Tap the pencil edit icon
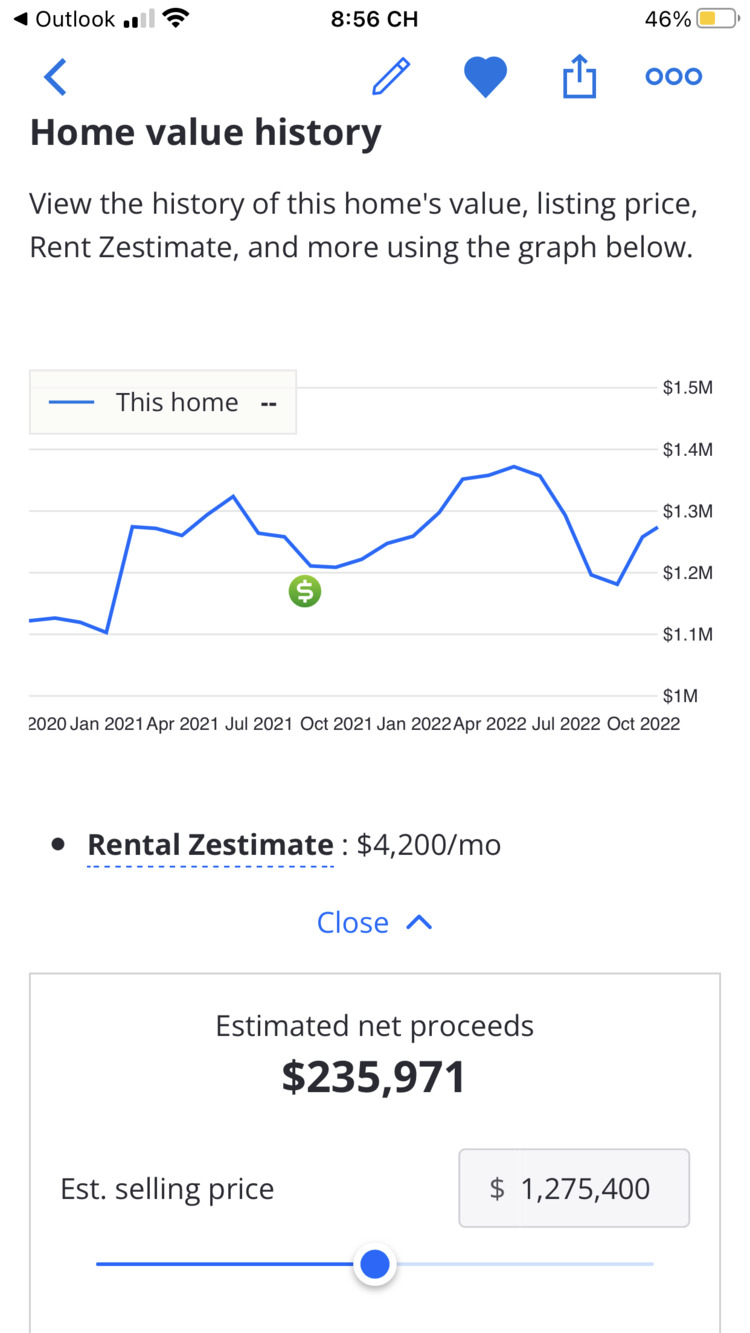The width and height of the screenshot is (750, 1333). (391, 77)
